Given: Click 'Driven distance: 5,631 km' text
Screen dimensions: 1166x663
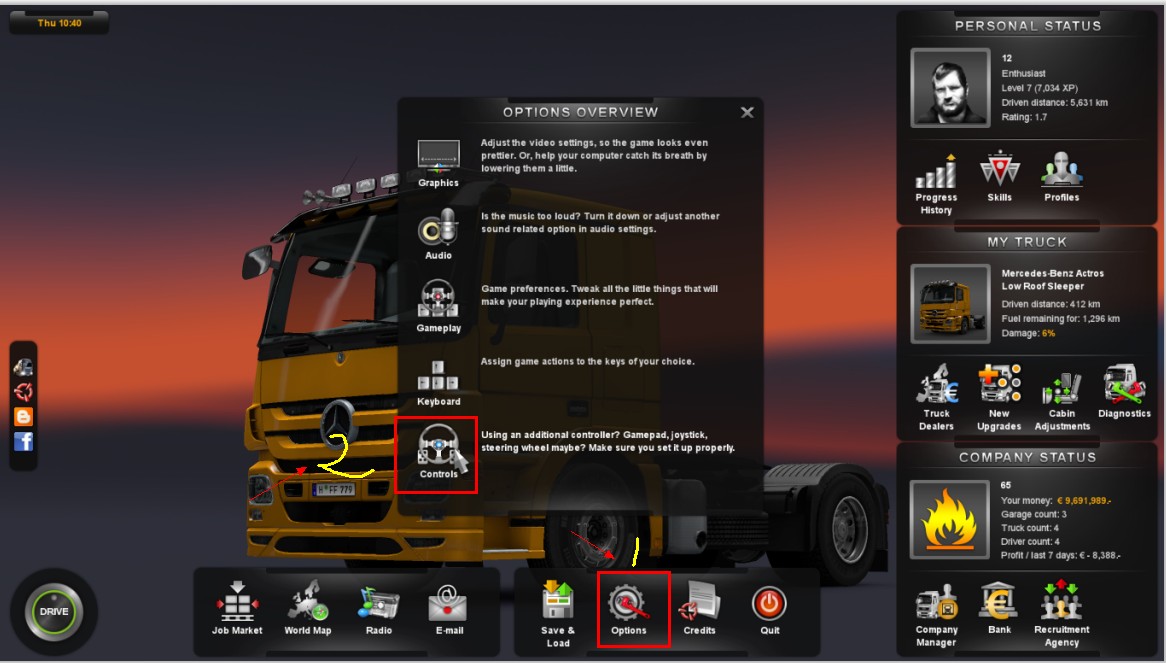Looking at the screenshot, I should point(1054,103).
